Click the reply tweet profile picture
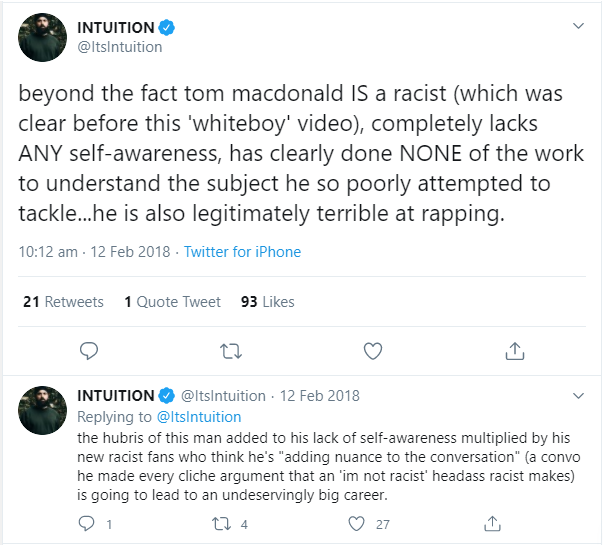Screen dimensions: 603x545 click(42, 410)
